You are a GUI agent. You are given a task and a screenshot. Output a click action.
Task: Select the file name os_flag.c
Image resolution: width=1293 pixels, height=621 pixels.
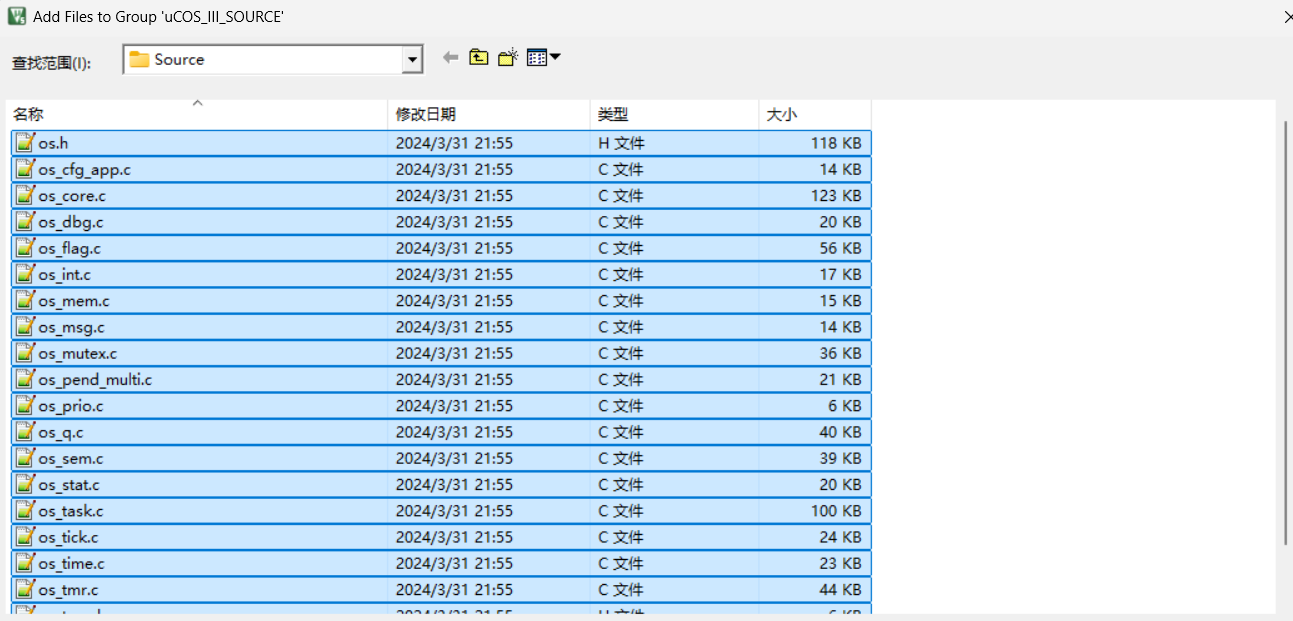(x=69, y=248)
